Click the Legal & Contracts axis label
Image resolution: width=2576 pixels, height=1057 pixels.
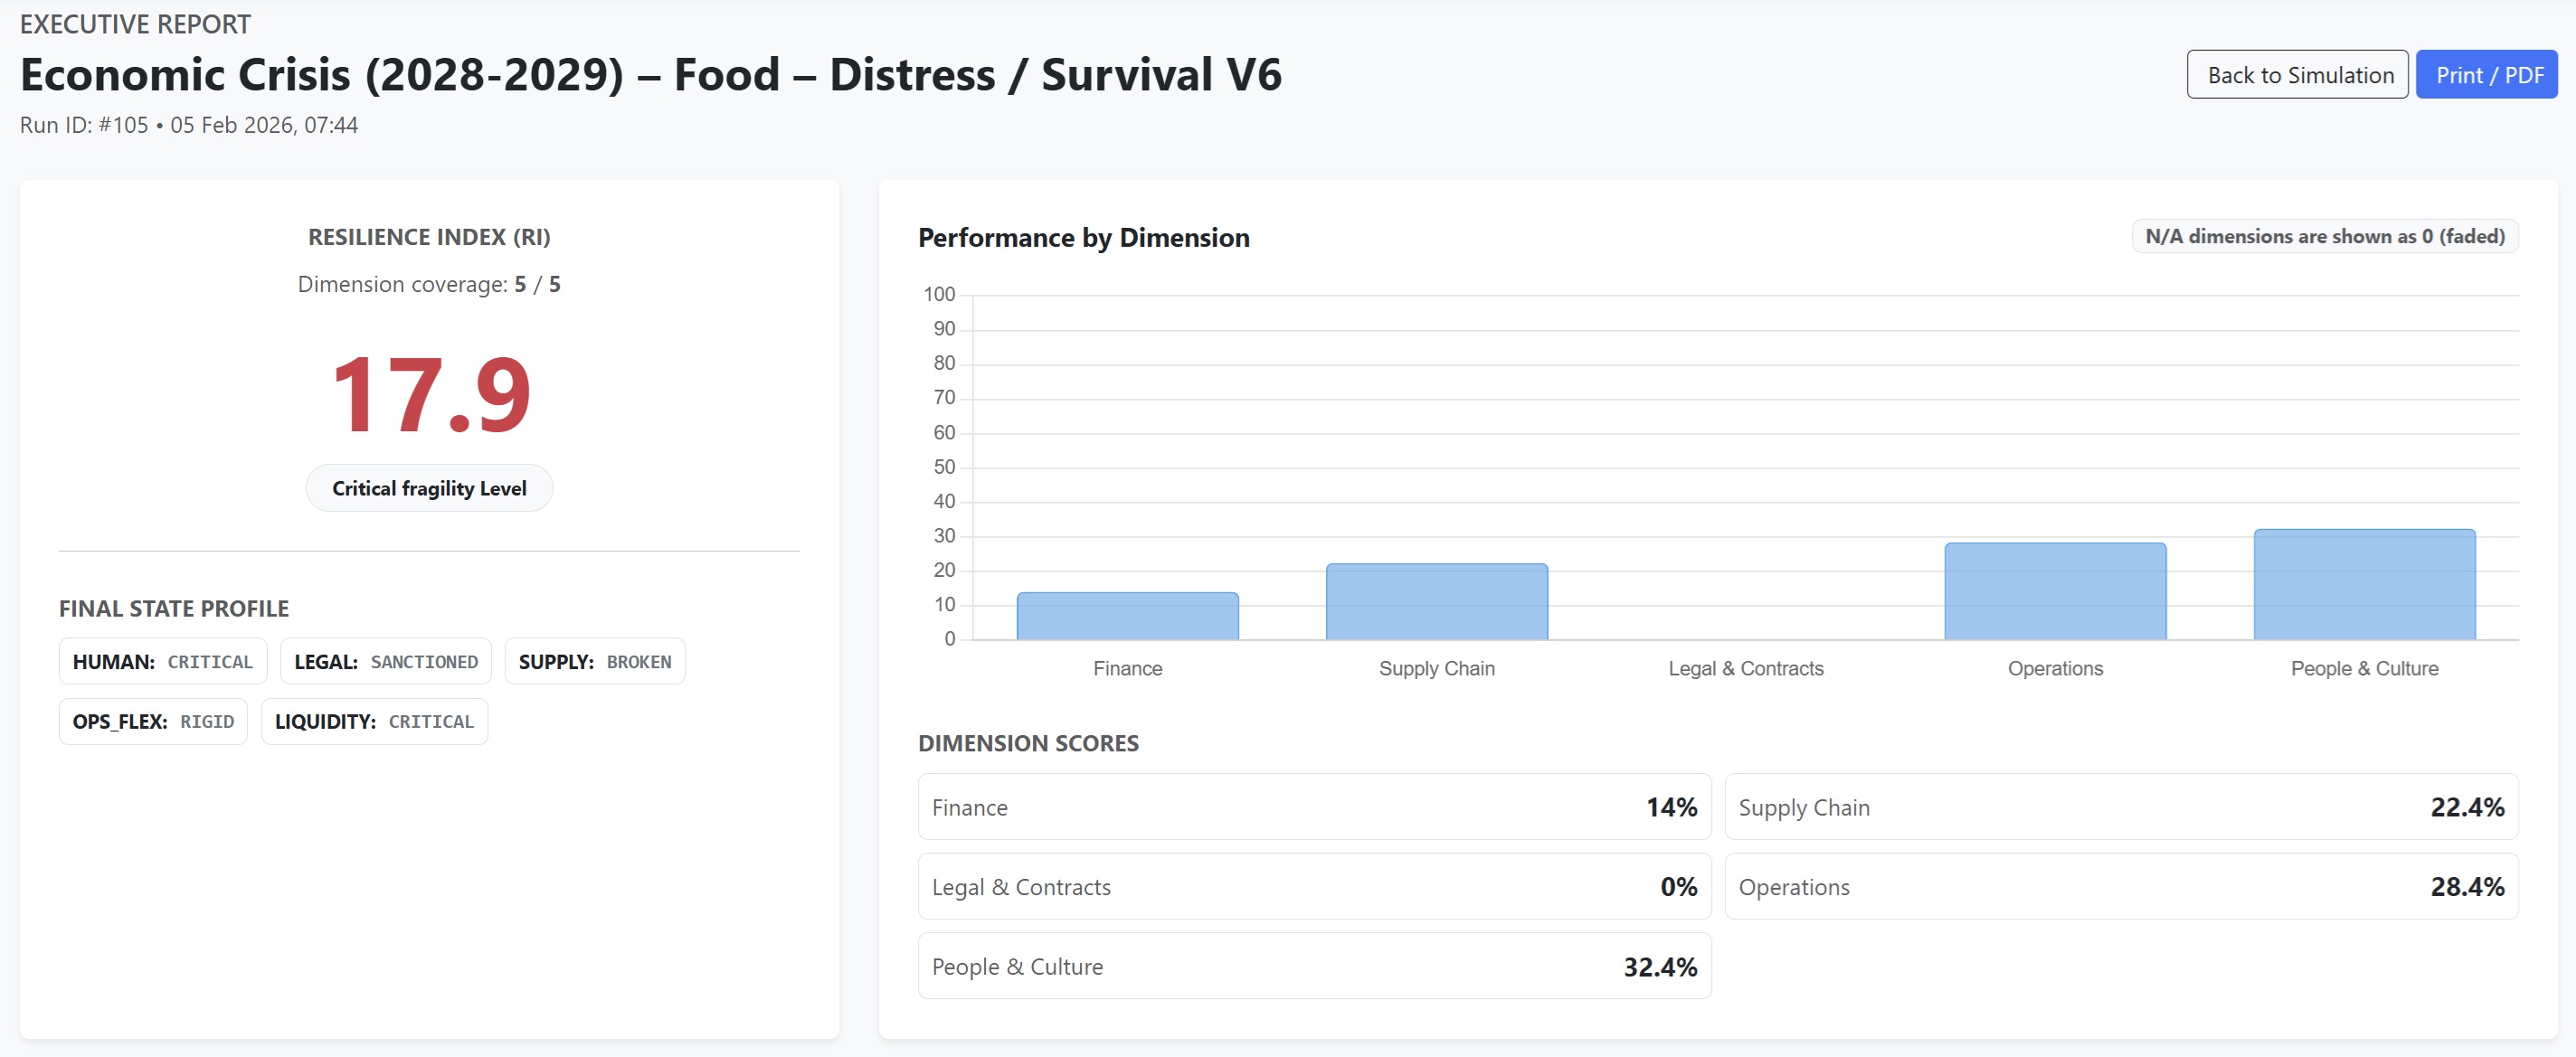tap(1745, 669)
